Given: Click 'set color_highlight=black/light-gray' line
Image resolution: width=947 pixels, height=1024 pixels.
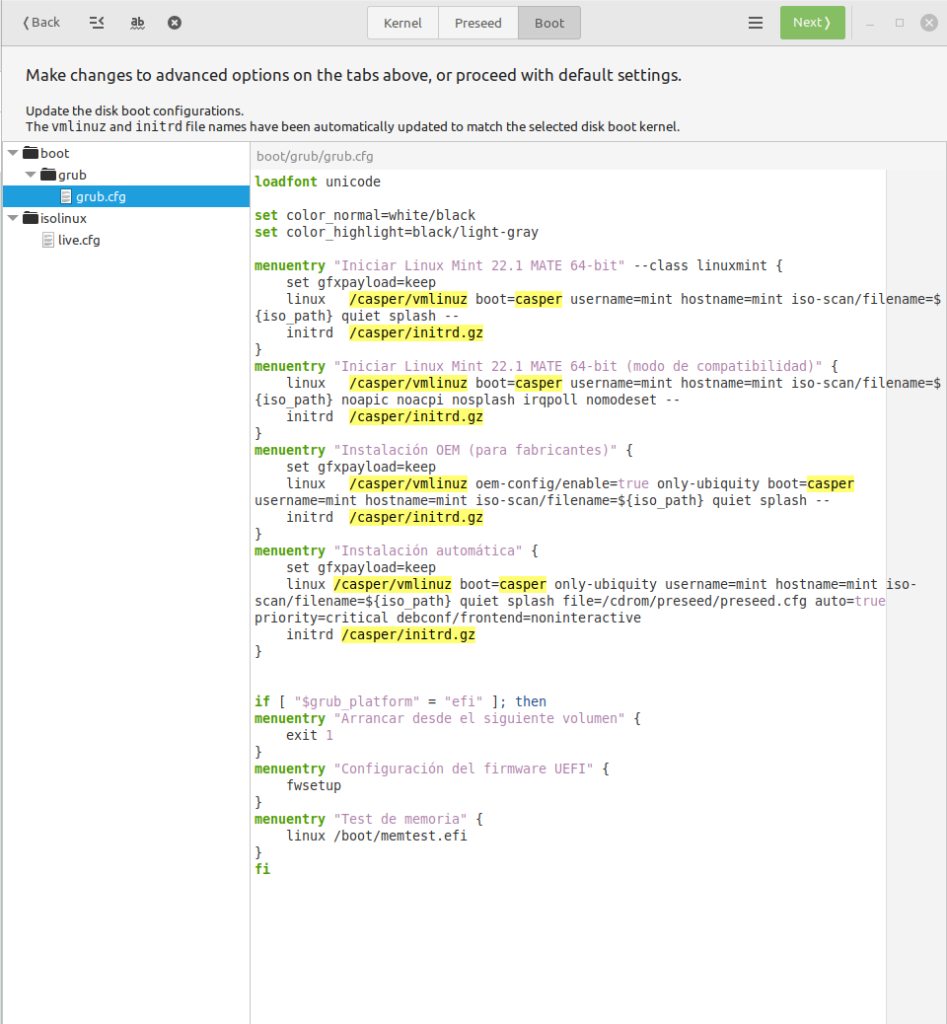Looking at the screenshot, I should pos(396,232).
